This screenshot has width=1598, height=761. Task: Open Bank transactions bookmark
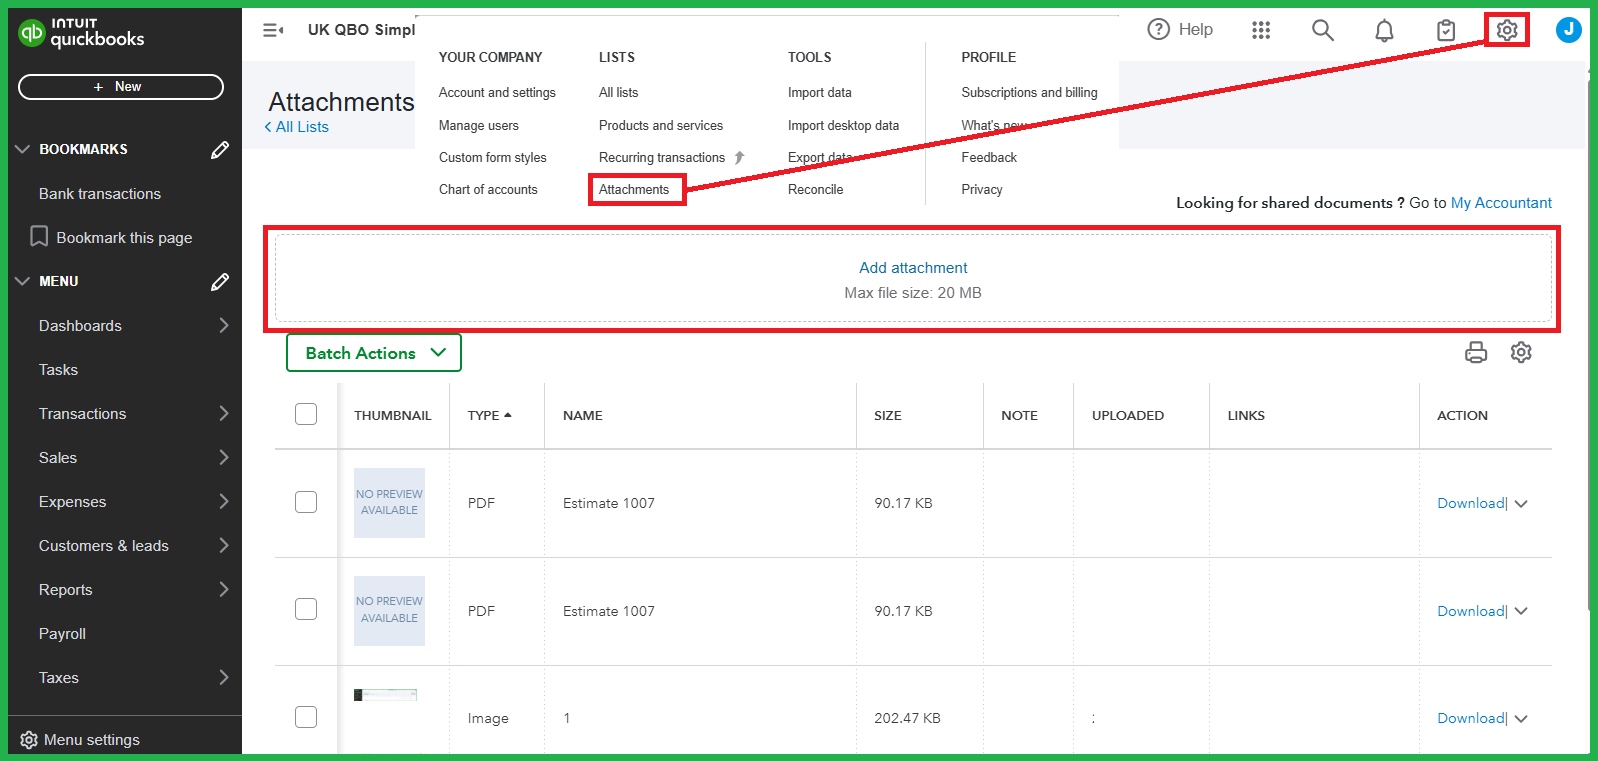100,194
